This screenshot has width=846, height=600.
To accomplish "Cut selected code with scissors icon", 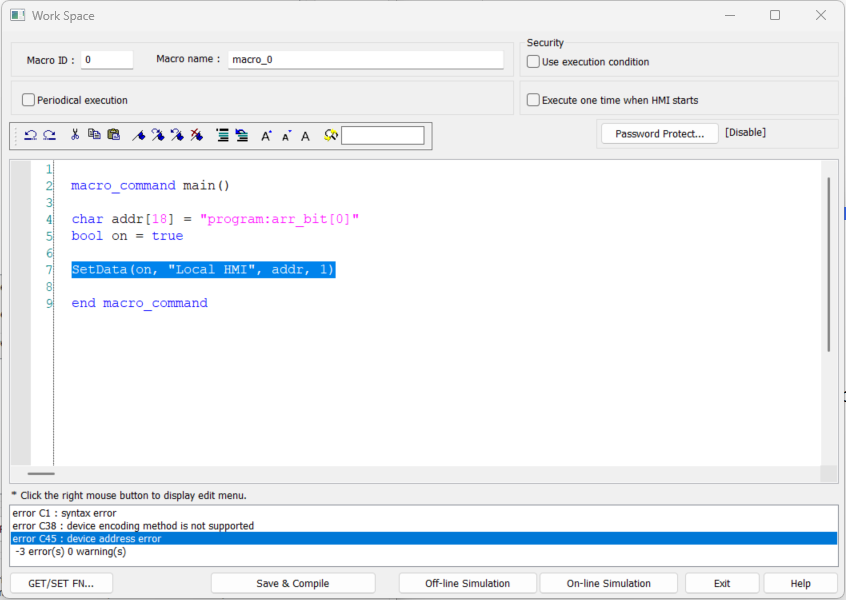I will point(75,135).
